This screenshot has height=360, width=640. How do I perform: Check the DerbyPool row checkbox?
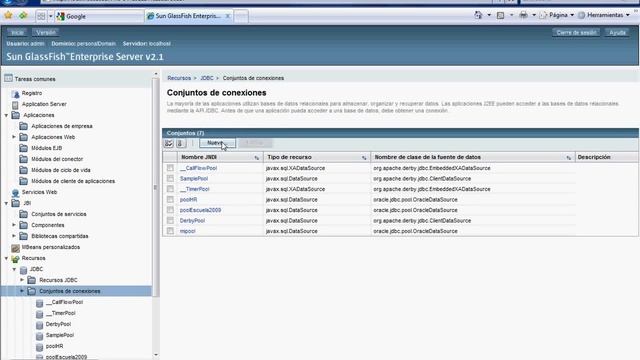[x=170, y=221]
